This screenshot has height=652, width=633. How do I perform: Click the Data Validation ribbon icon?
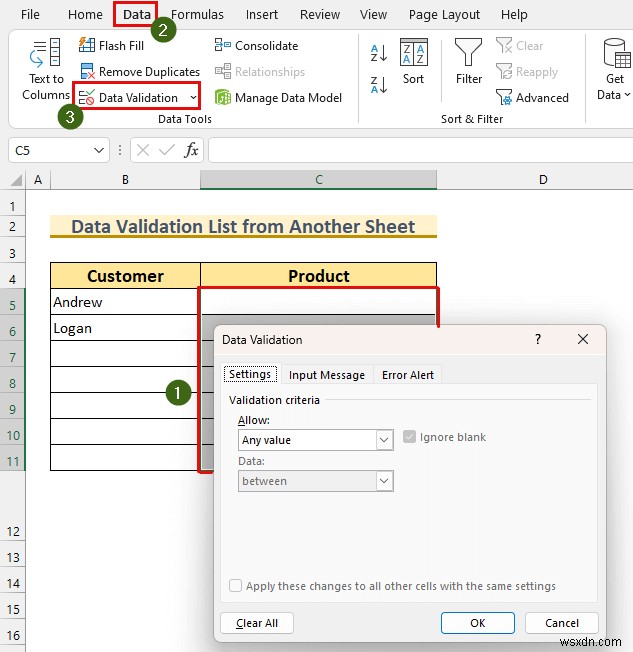(x=87, y=98)
